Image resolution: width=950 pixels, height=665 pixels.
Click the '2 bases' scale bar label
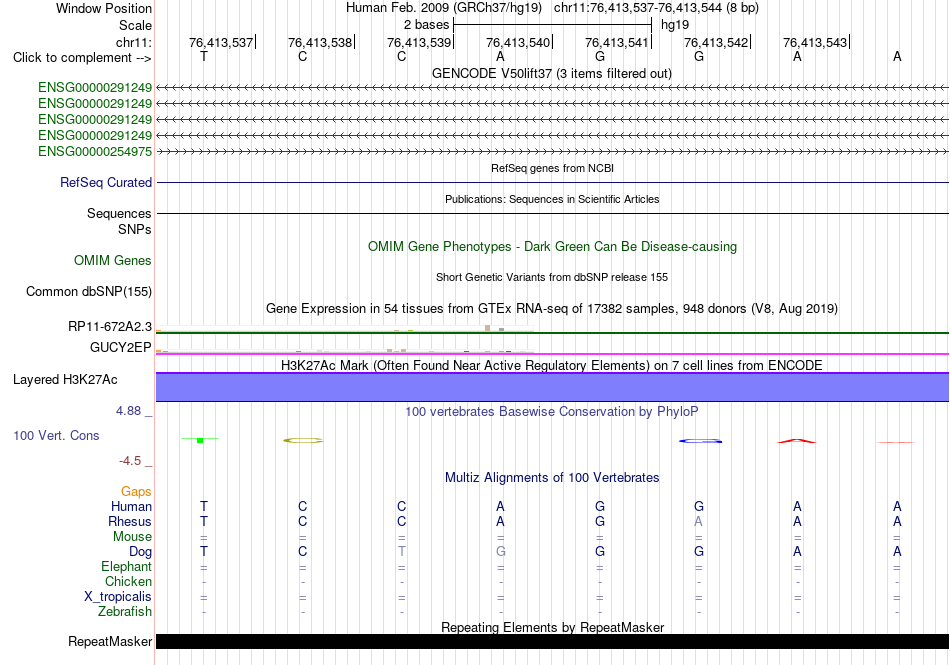(427, 25)
